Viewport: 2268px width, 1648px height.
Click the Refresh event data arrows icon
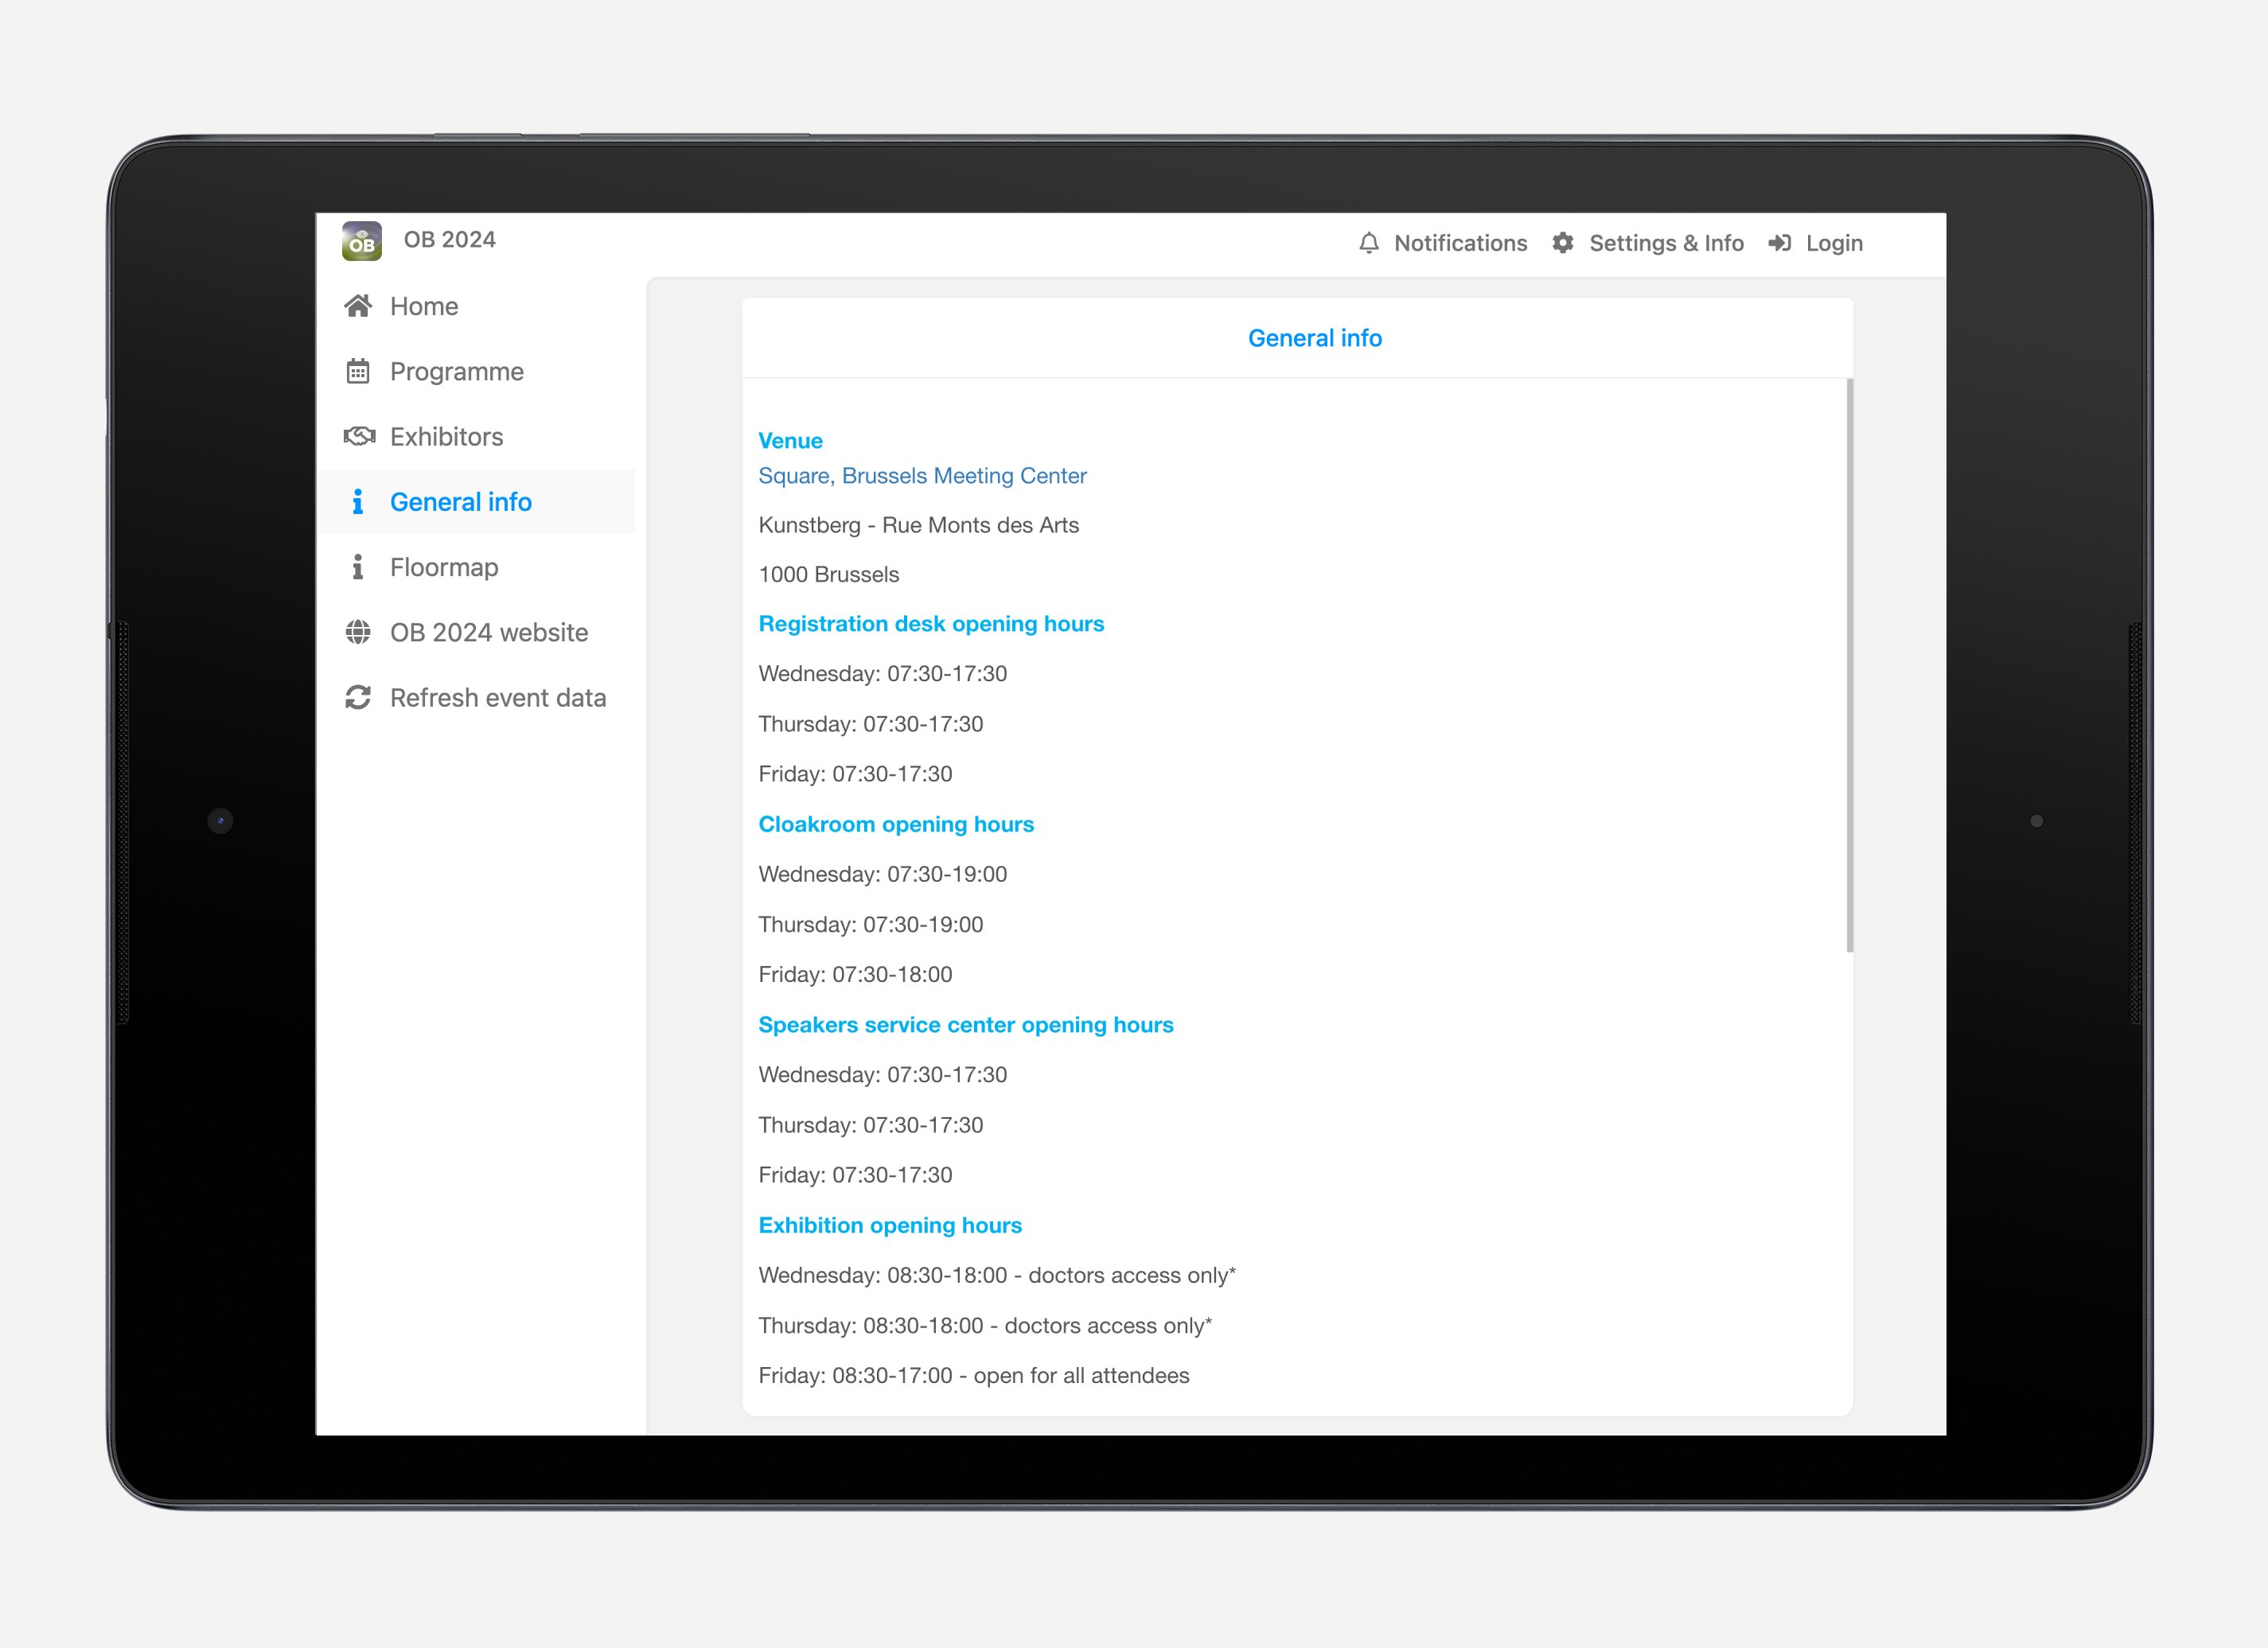point(358,697)
